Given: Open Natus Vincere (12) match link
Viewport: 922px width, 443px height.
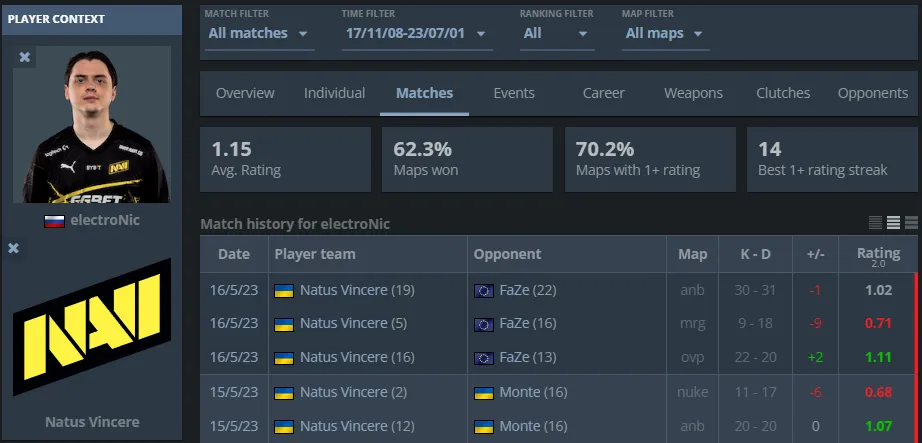Looking at the screenshot, I should pos(358,425).
